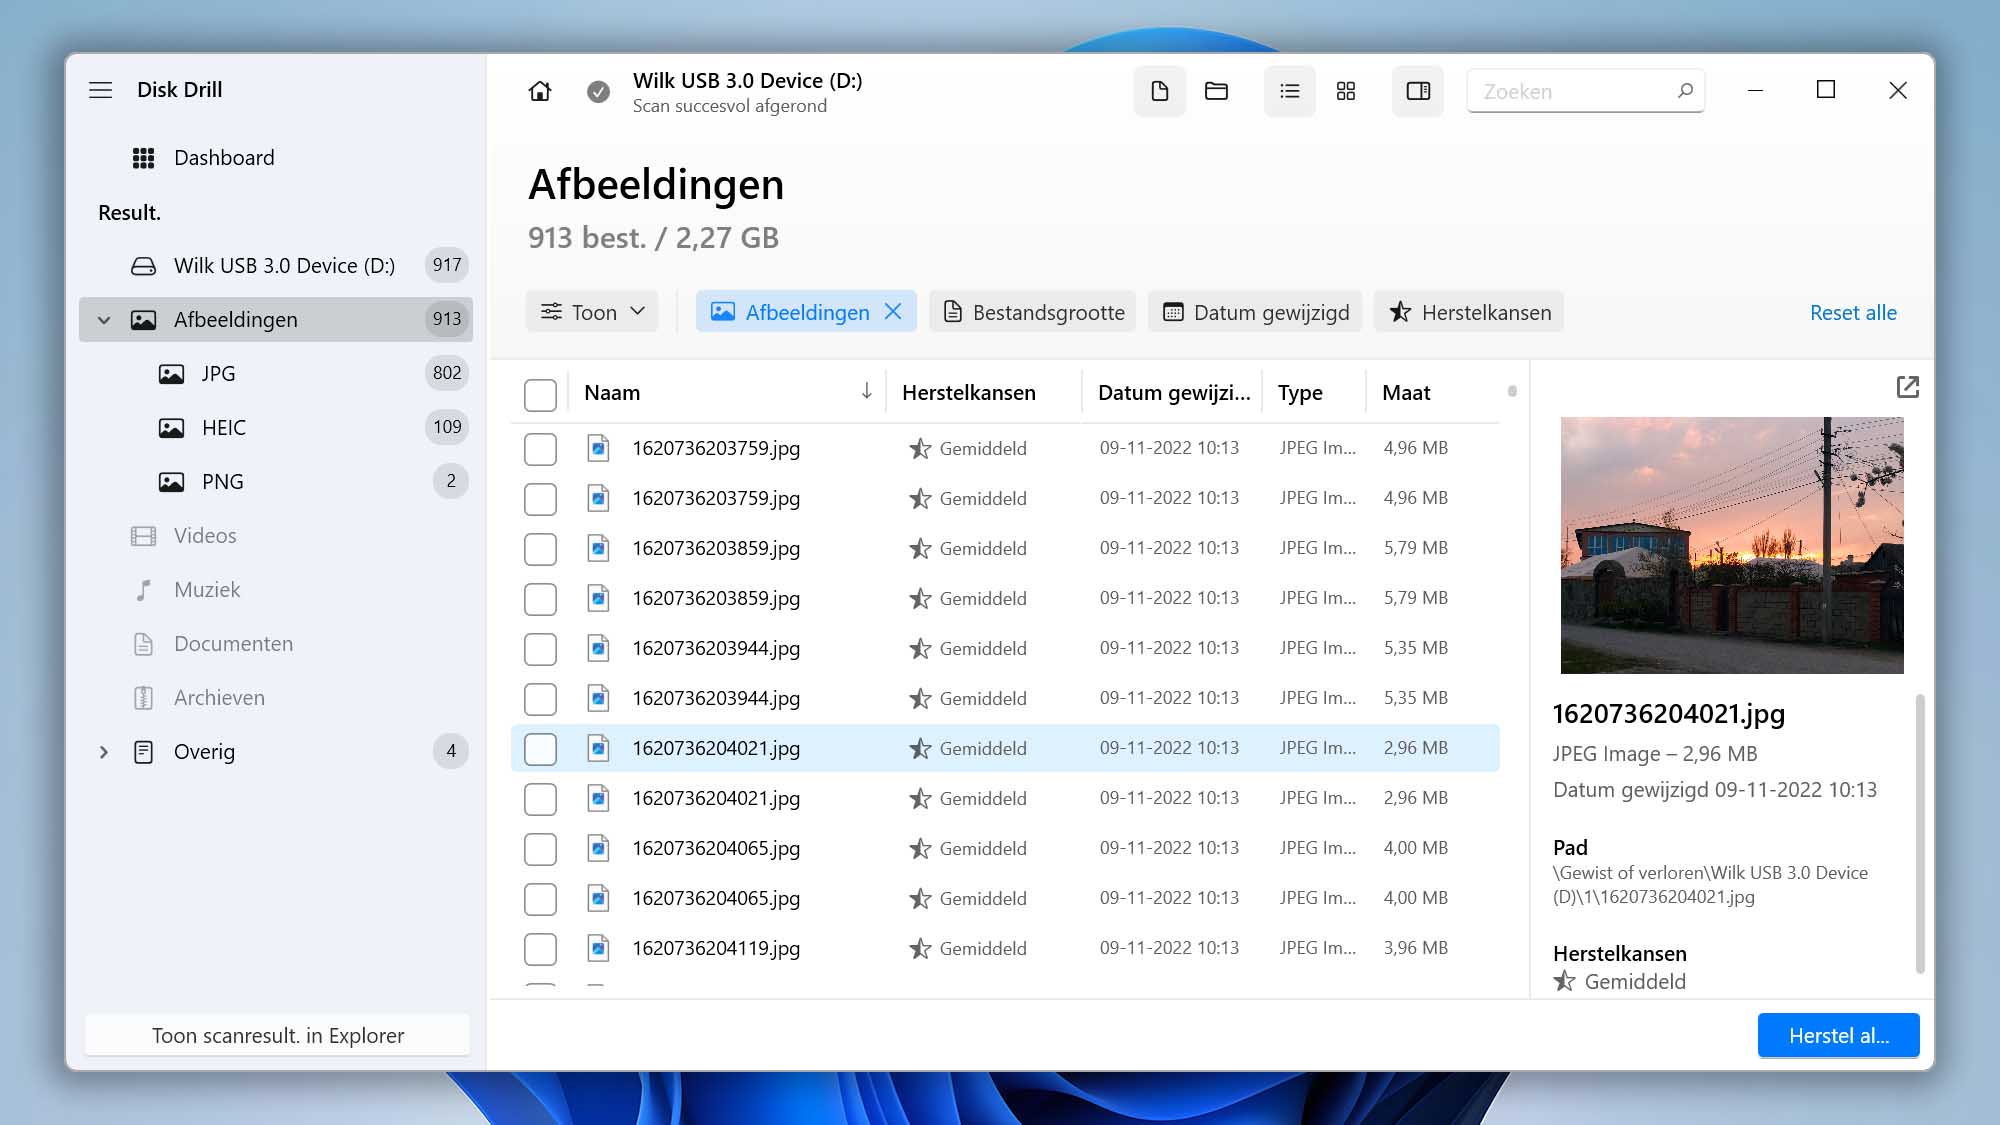The image size is (2000, 1125).
Task: Click Toon scanresult. in Explorer button
Action: pos(277,1035)
